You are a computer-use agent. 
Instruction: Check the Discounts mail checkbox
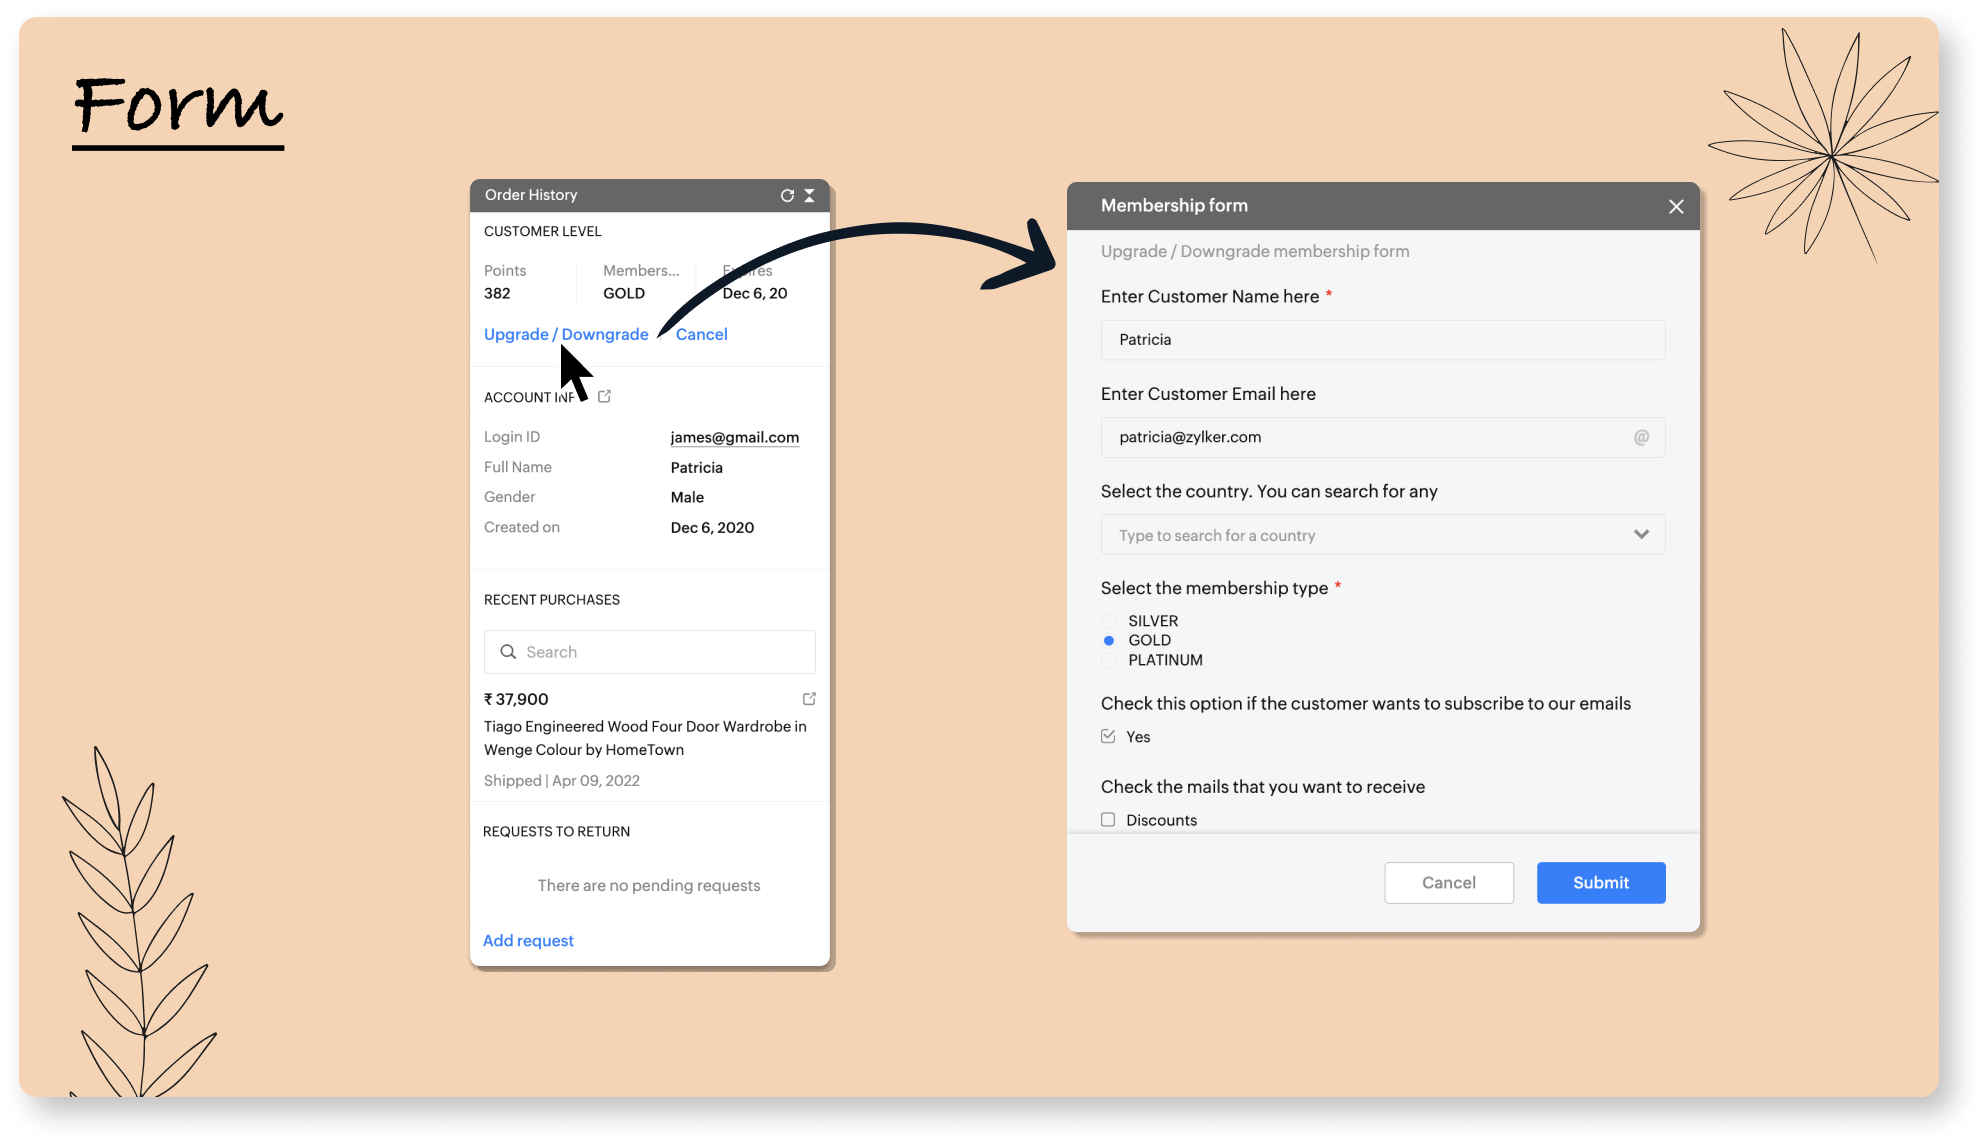pos(1108,820)
